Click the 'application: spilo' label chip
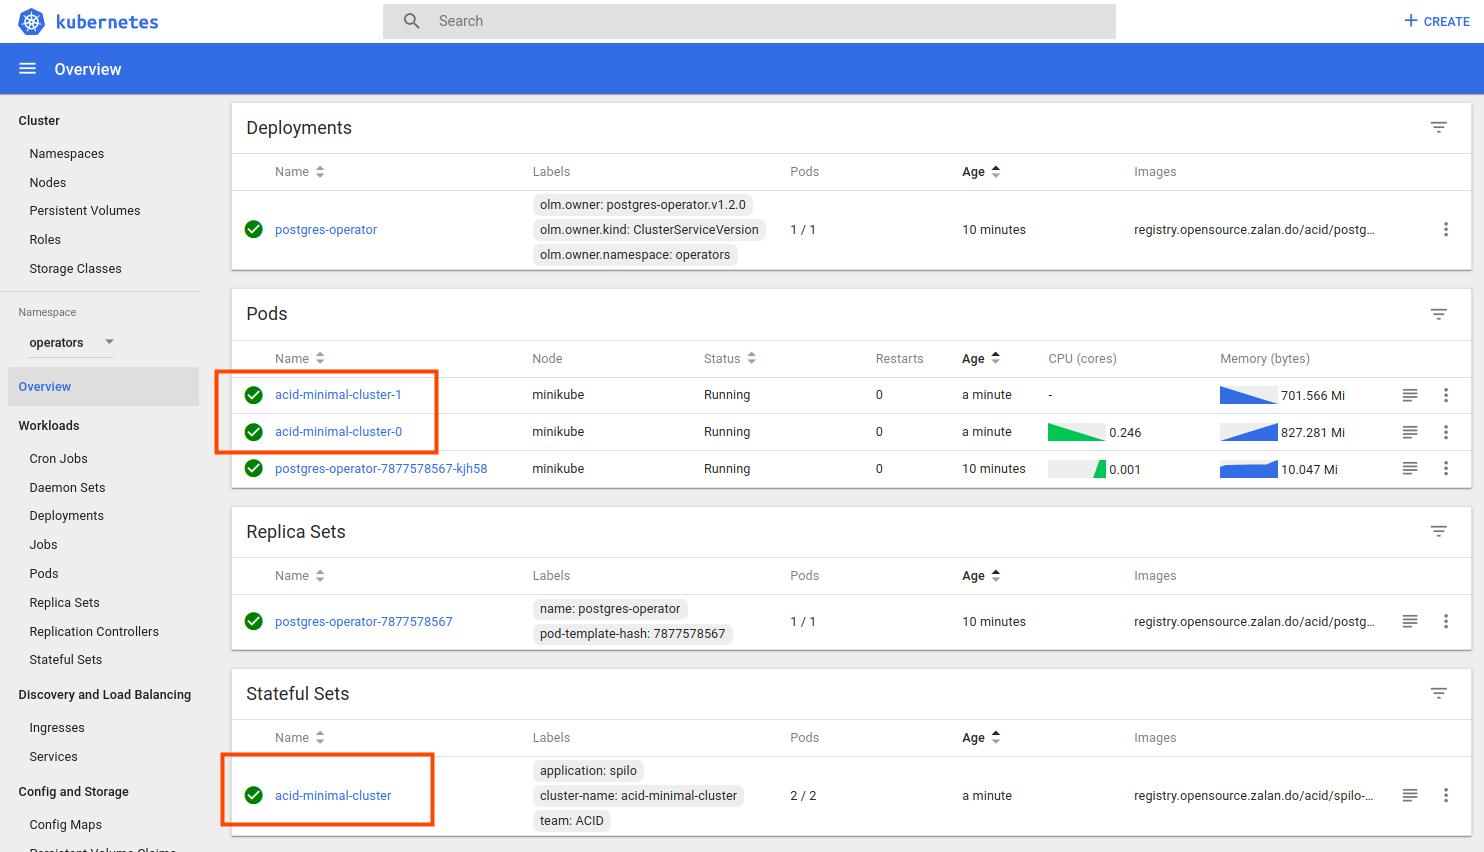The image size is (1484, 852). (x=588, y=771)
